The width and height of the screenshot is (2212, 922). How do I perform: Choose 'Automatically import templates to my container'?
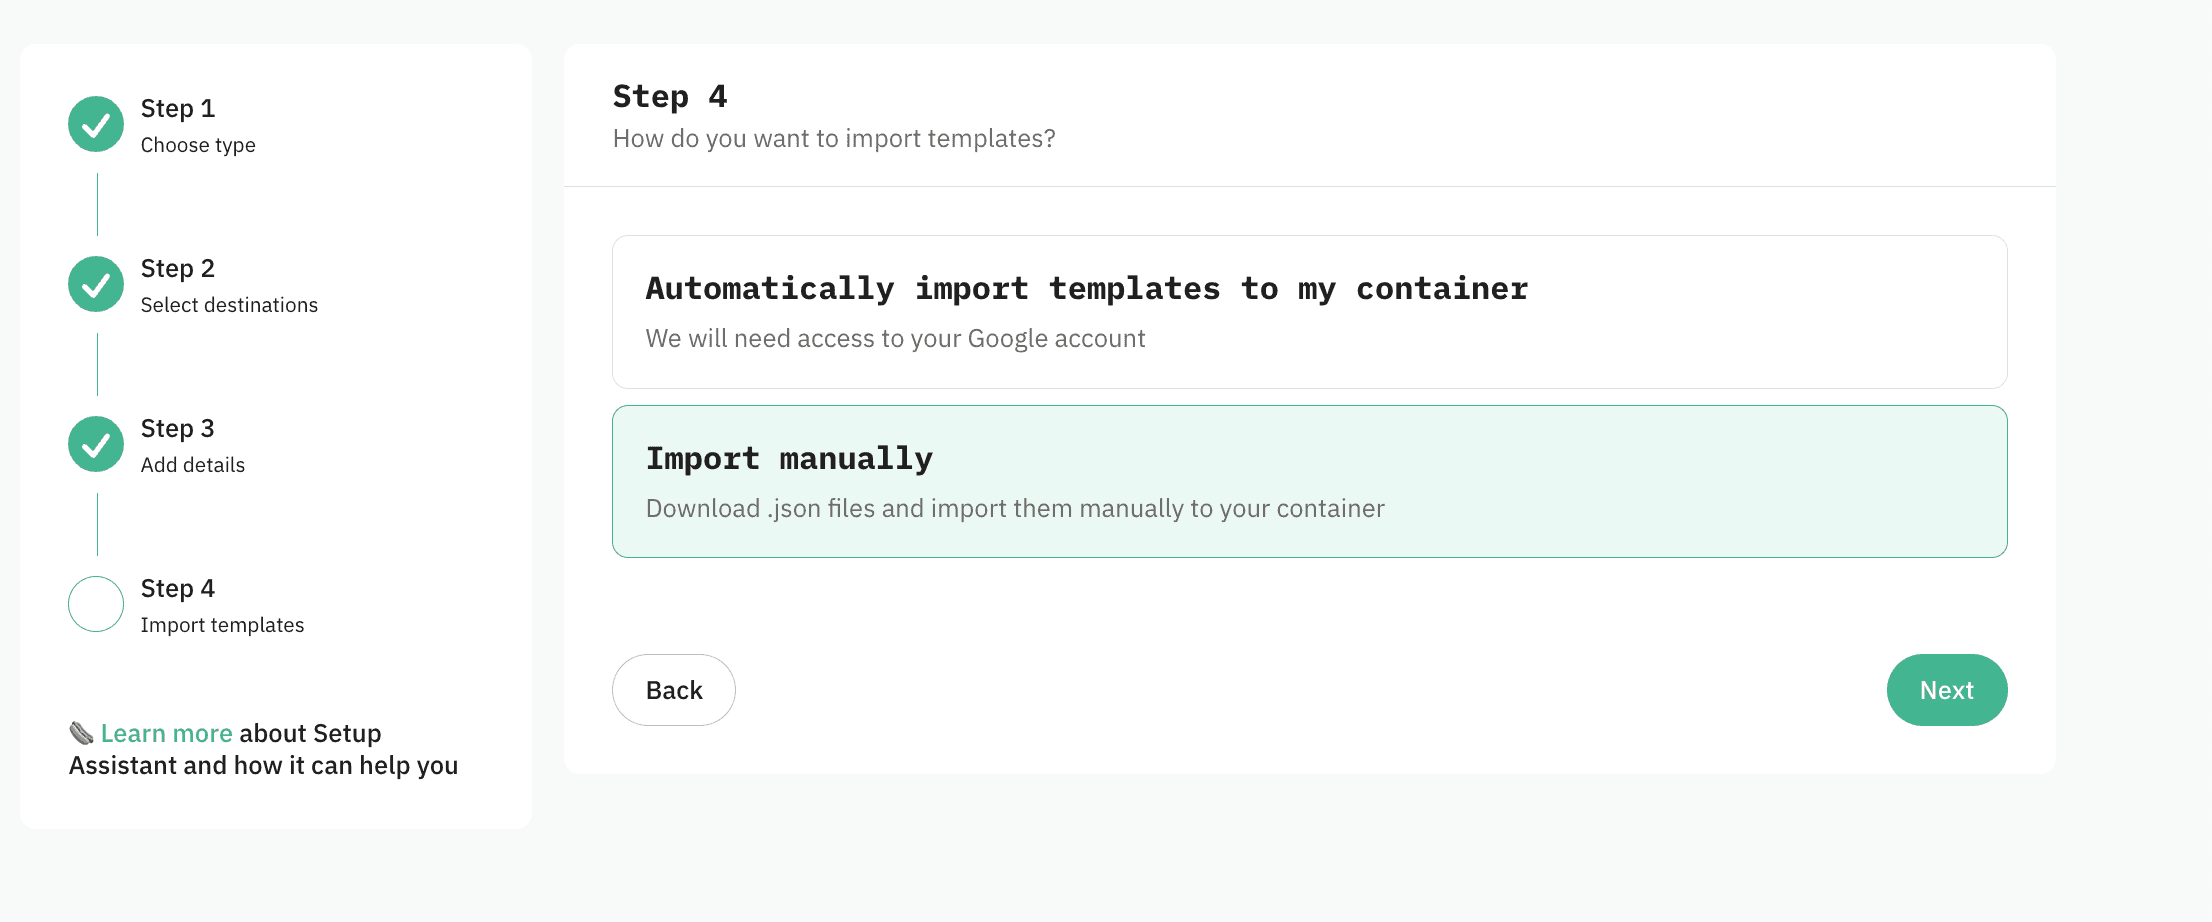[x=1309, y=312]
